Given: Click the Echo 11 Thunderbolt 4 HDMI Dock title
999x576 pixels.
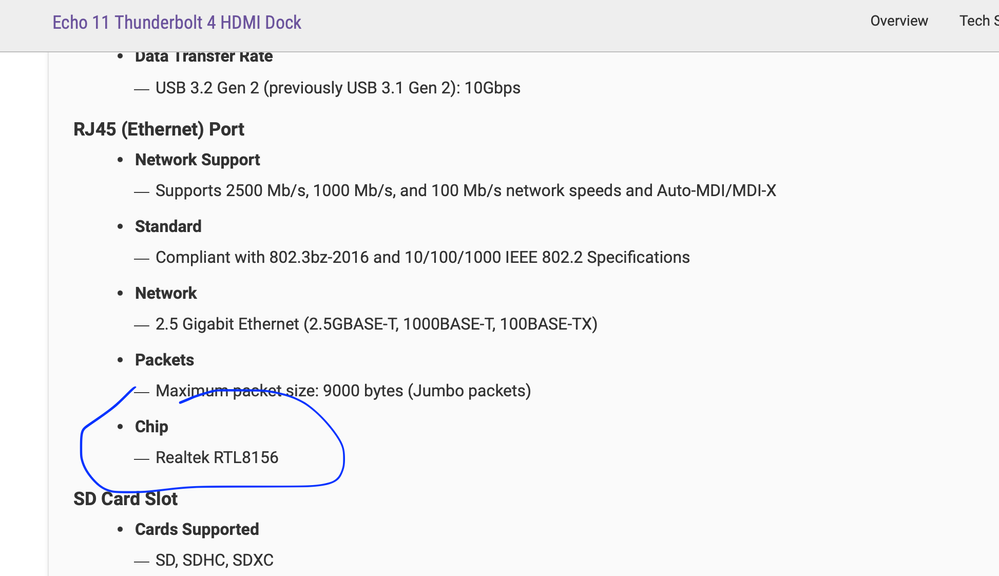Looking at the screenshot, I should point(177,22).
